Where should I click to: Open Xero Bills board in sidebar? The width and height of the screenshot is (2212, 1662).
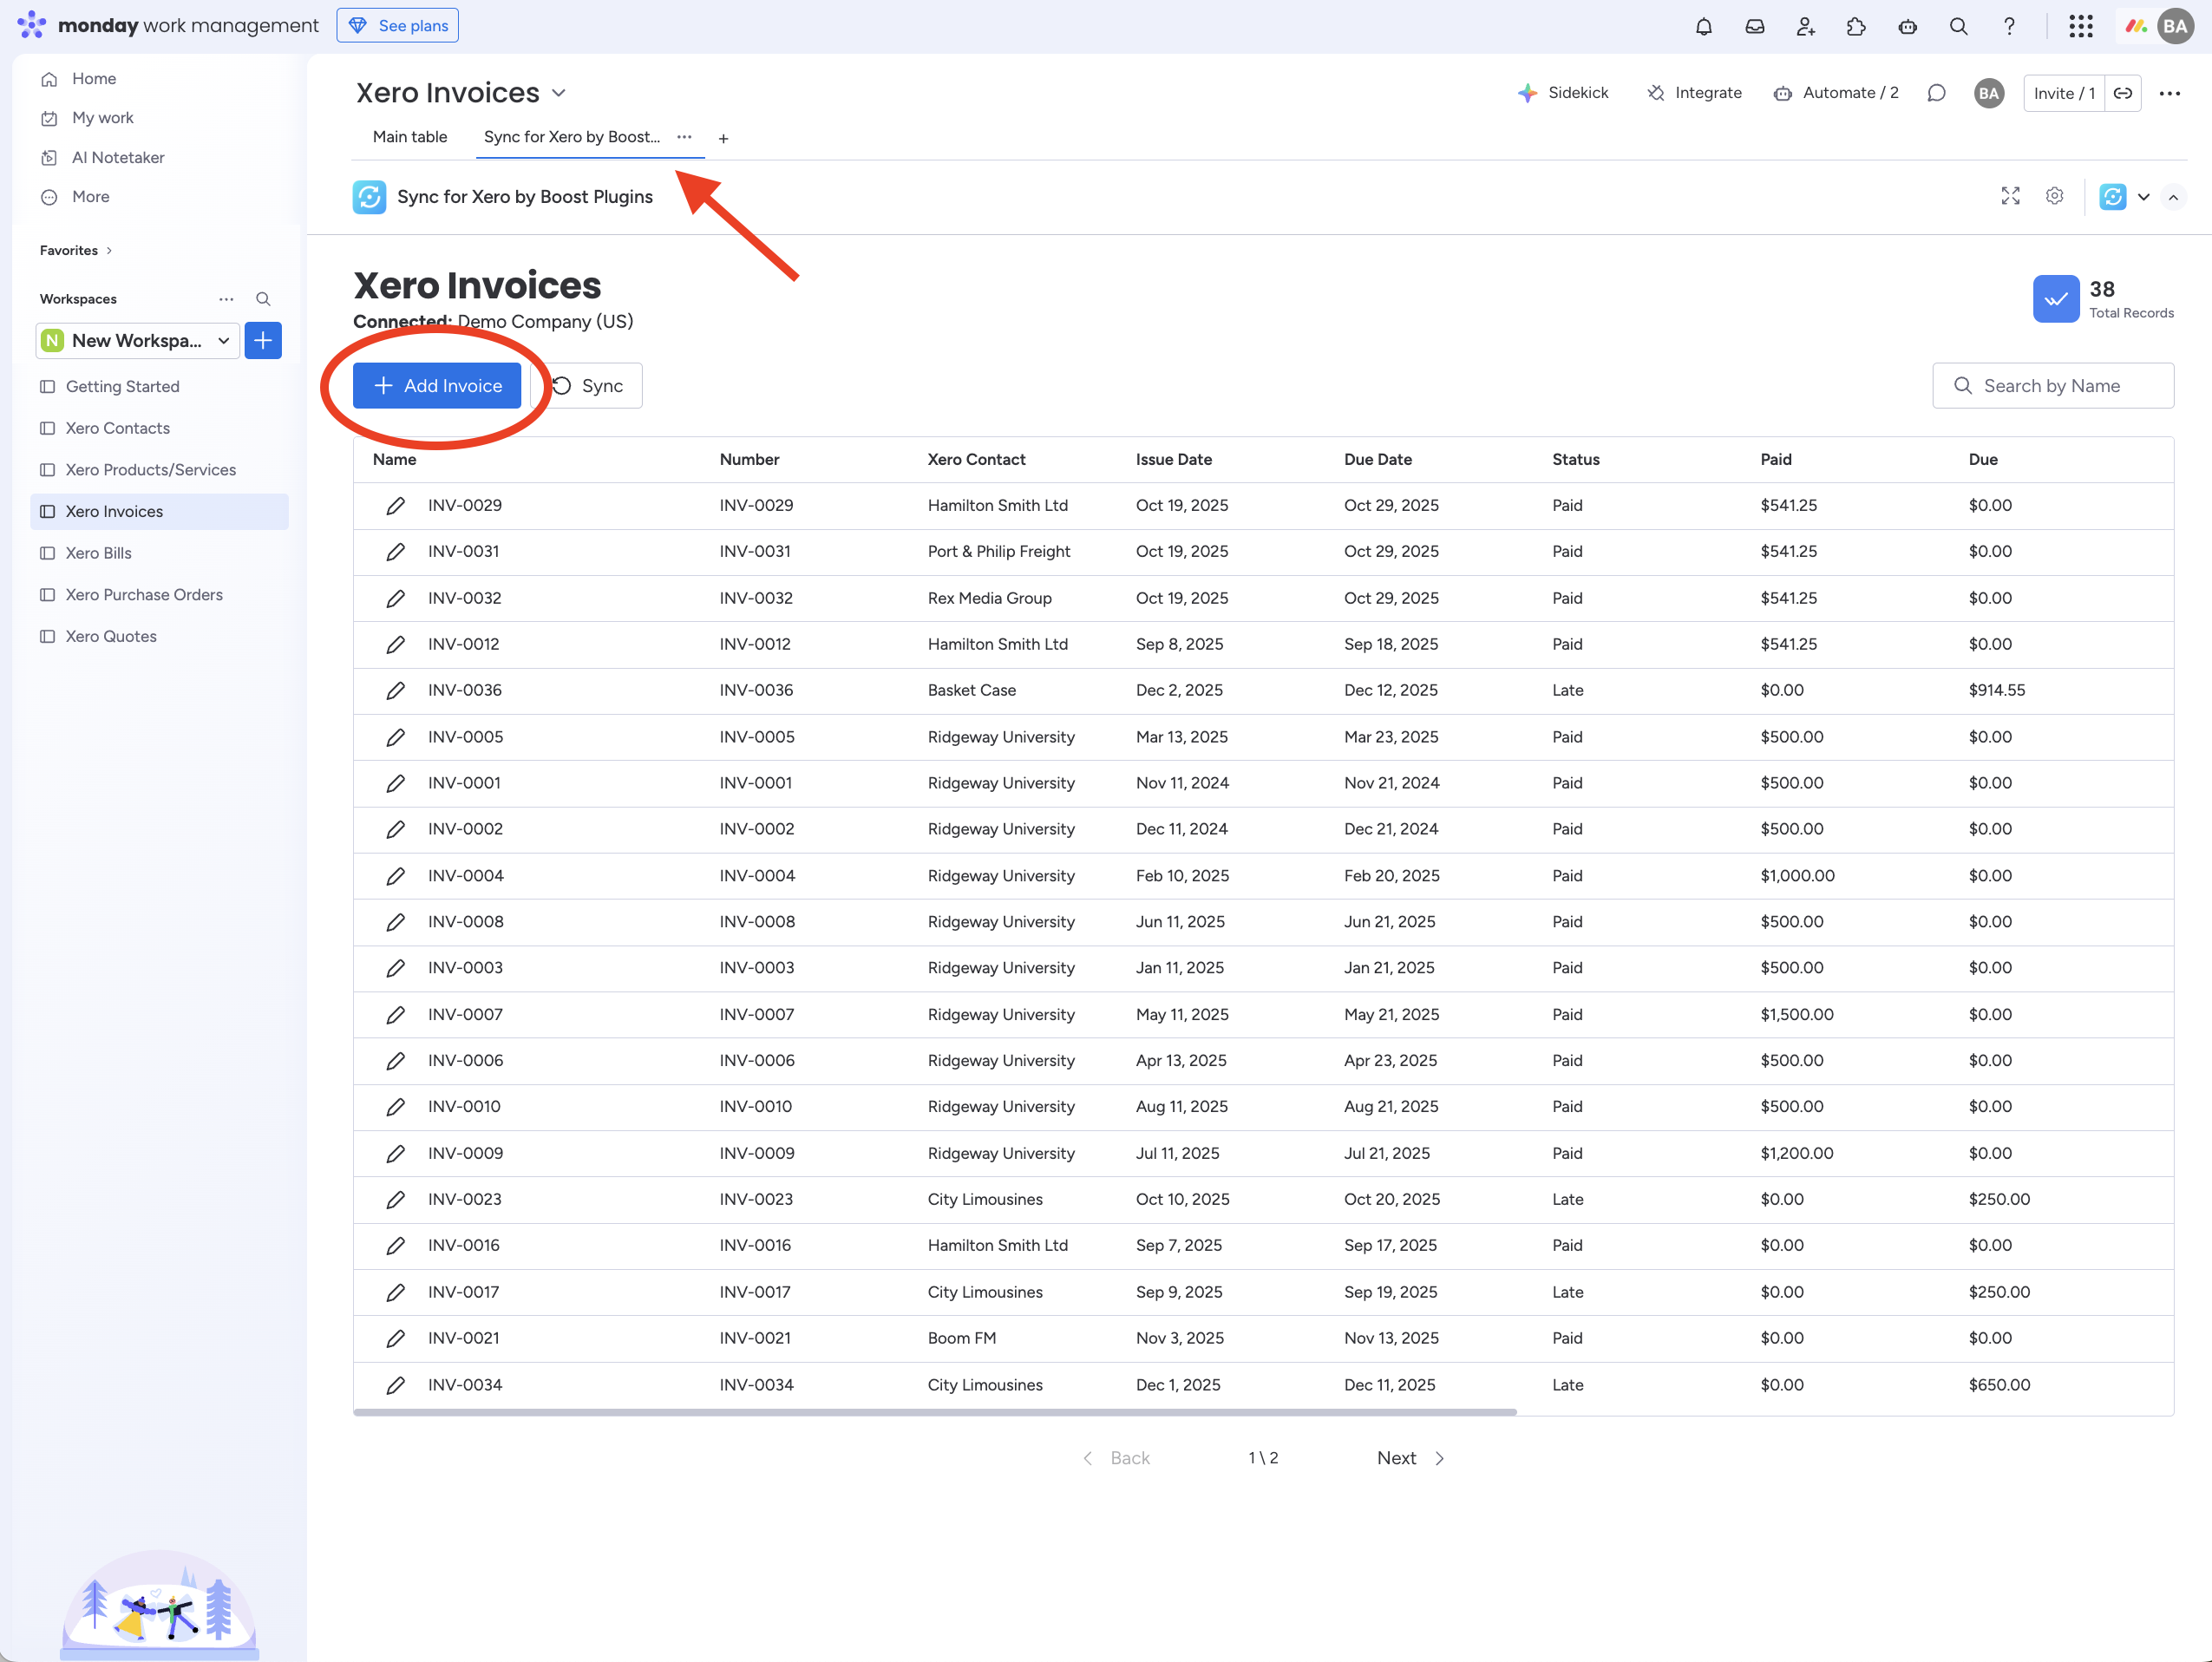point(98,553)
